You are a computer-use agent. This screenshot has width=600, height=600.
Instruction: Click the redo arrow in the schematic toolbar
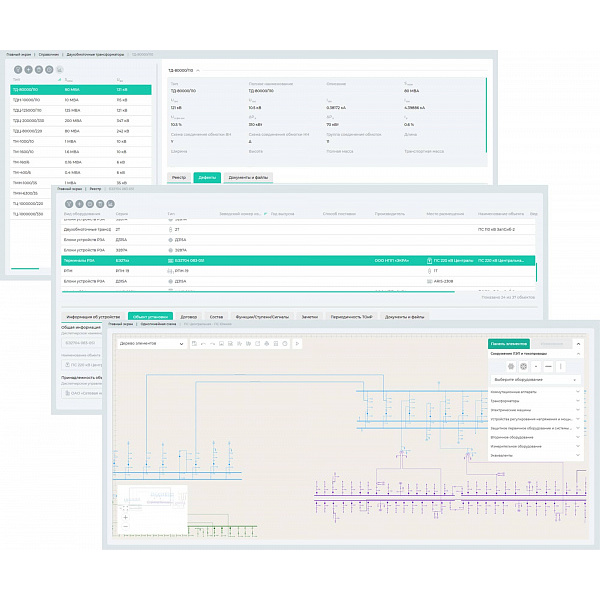click(212, 344)
